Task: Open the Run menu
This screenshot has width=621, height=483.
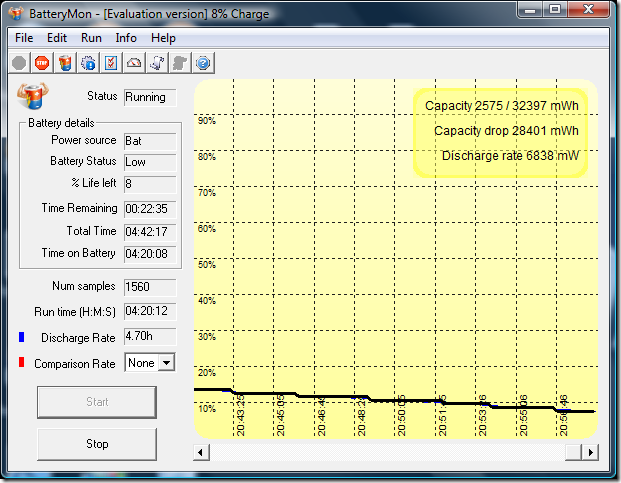Action: coord(91,38)
